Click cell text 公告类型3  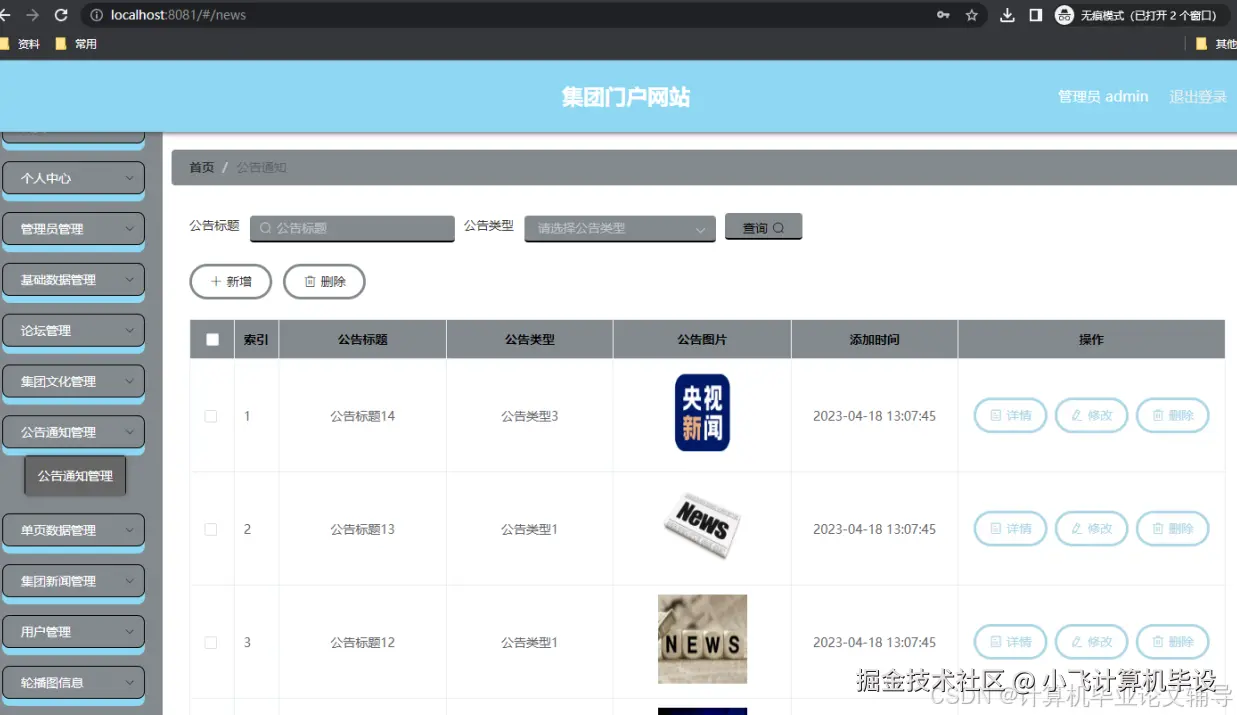(530, 416)
